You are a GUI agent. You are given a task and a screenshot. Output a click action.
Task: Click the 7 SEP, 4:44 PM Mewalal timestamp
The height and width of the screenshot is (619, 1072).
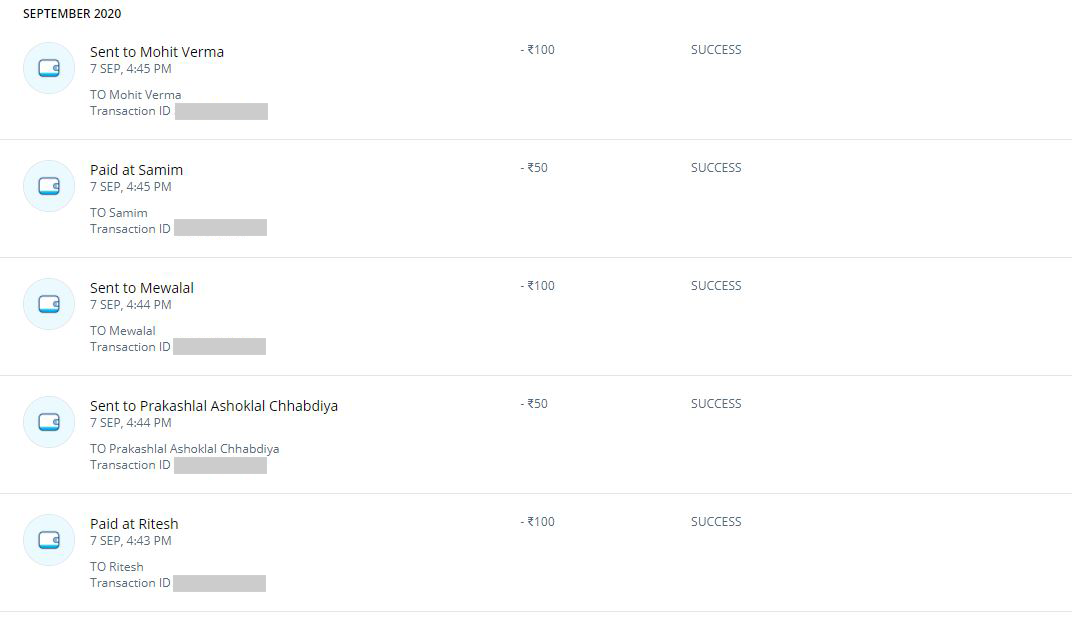[x=131, y=305]
